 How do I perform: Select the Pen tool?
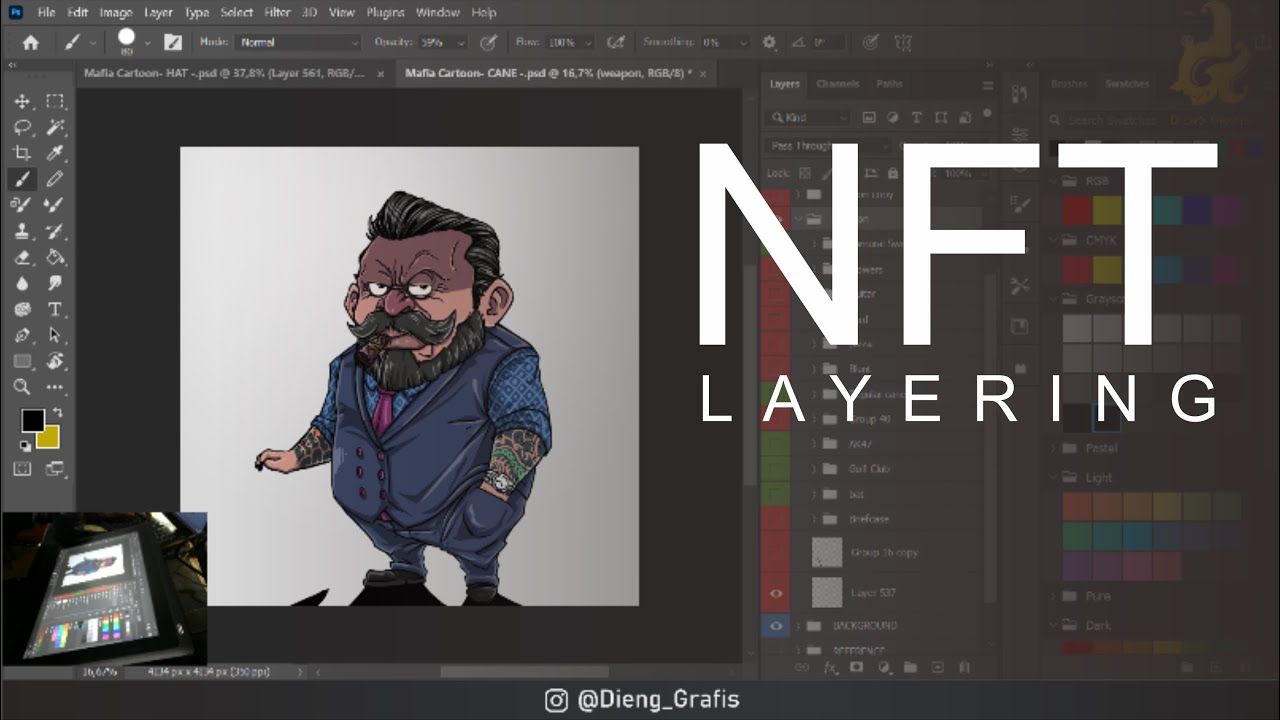(22, 335)
